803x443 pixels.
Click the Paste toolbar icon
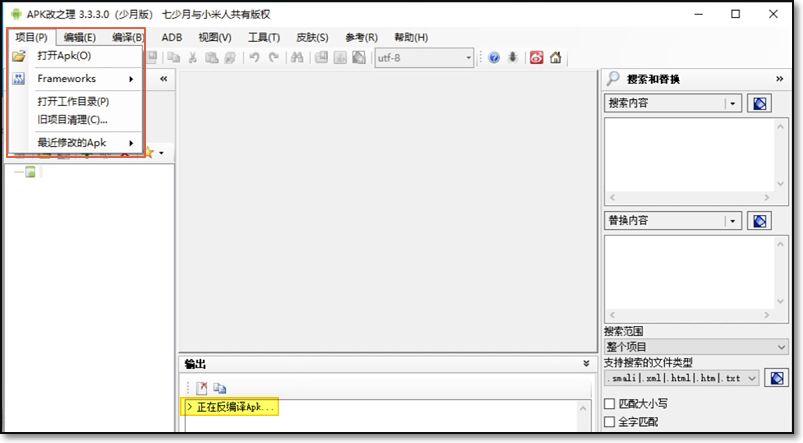point(212,57)
